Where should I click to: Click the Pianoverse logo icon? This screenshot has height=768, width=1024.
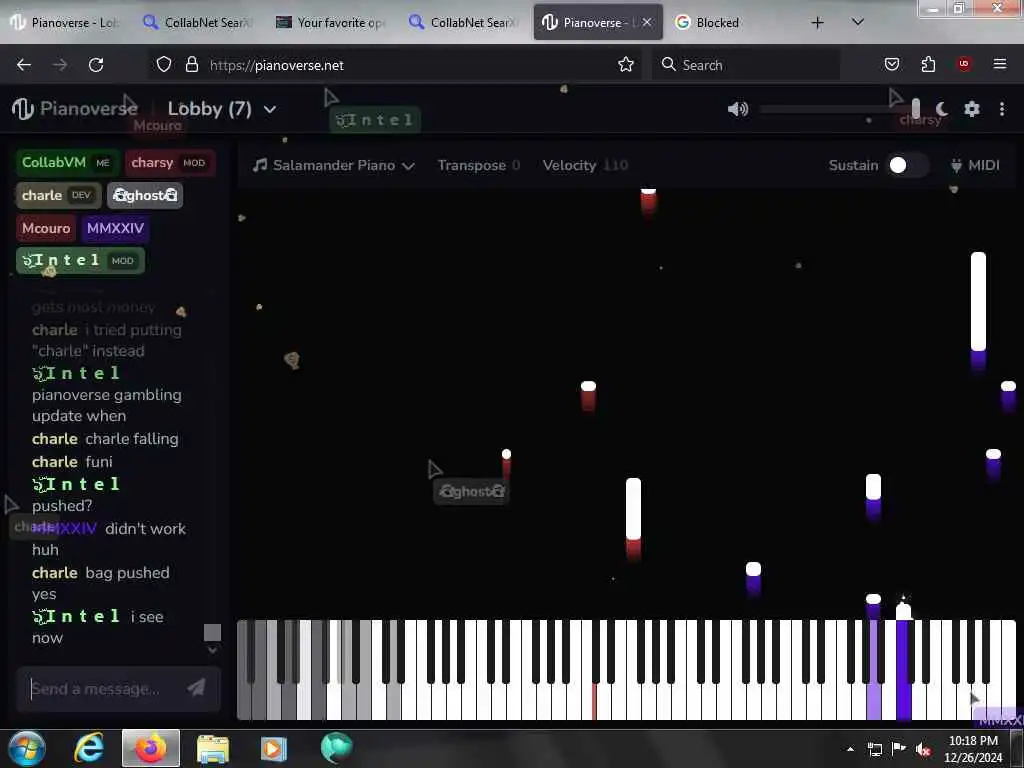pos(22,108)
